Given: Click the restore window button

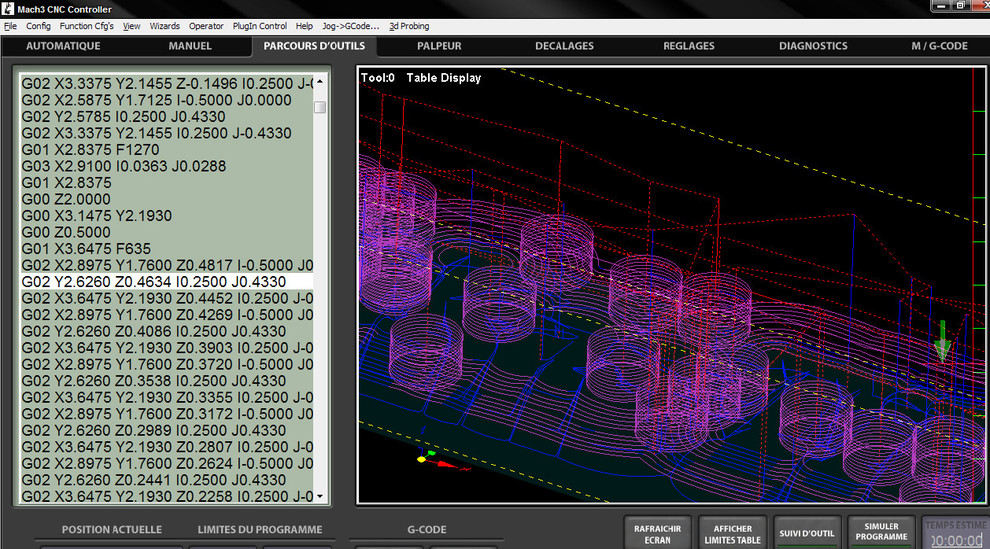Looking at the screenshot, I should [x=960, y=6].
